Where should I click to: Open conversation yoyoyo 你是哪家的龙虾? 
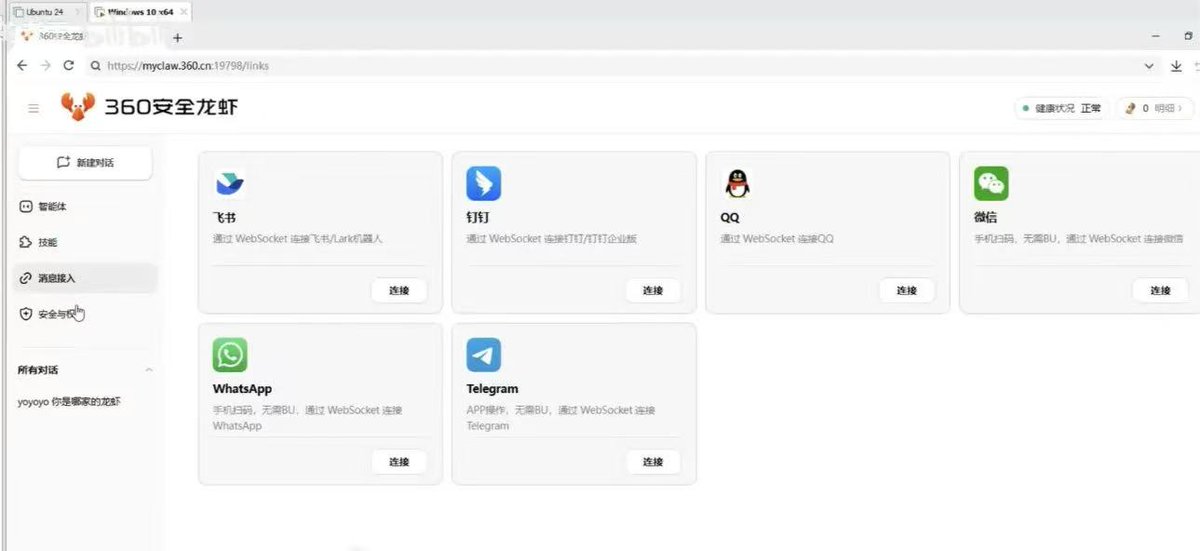click(70, 402)
